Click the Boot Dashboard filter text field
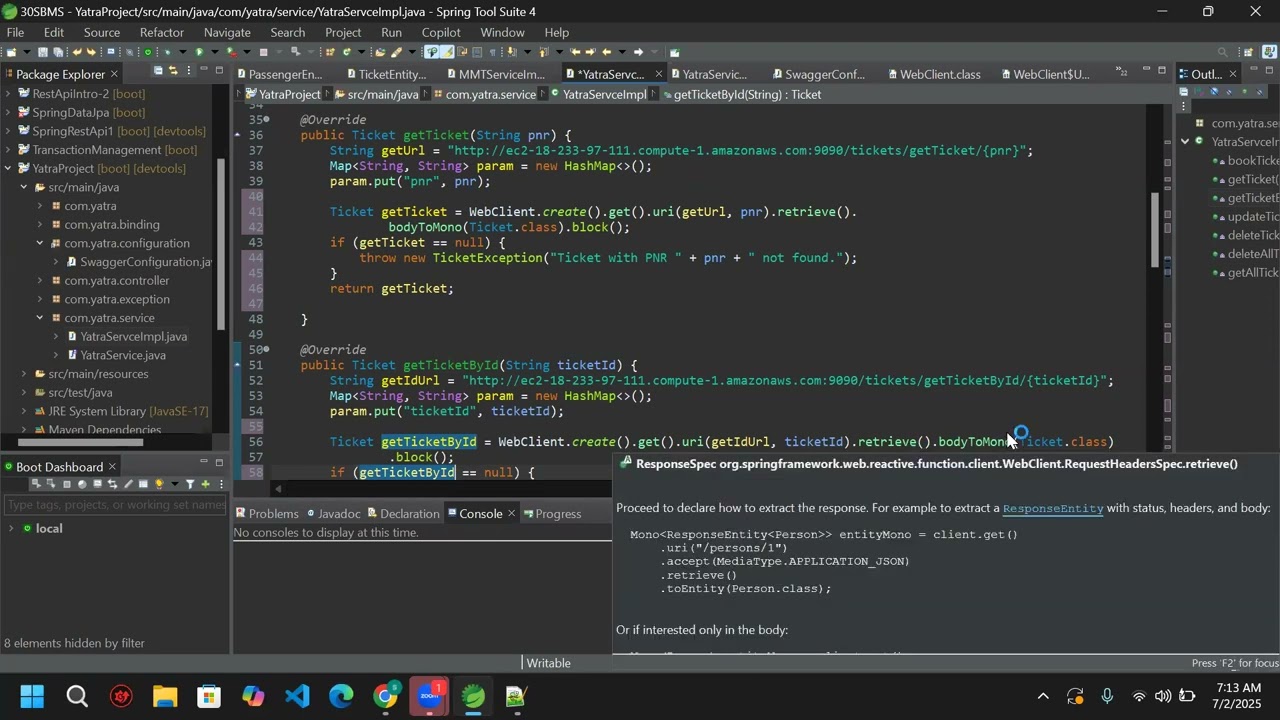 [115, 505]
